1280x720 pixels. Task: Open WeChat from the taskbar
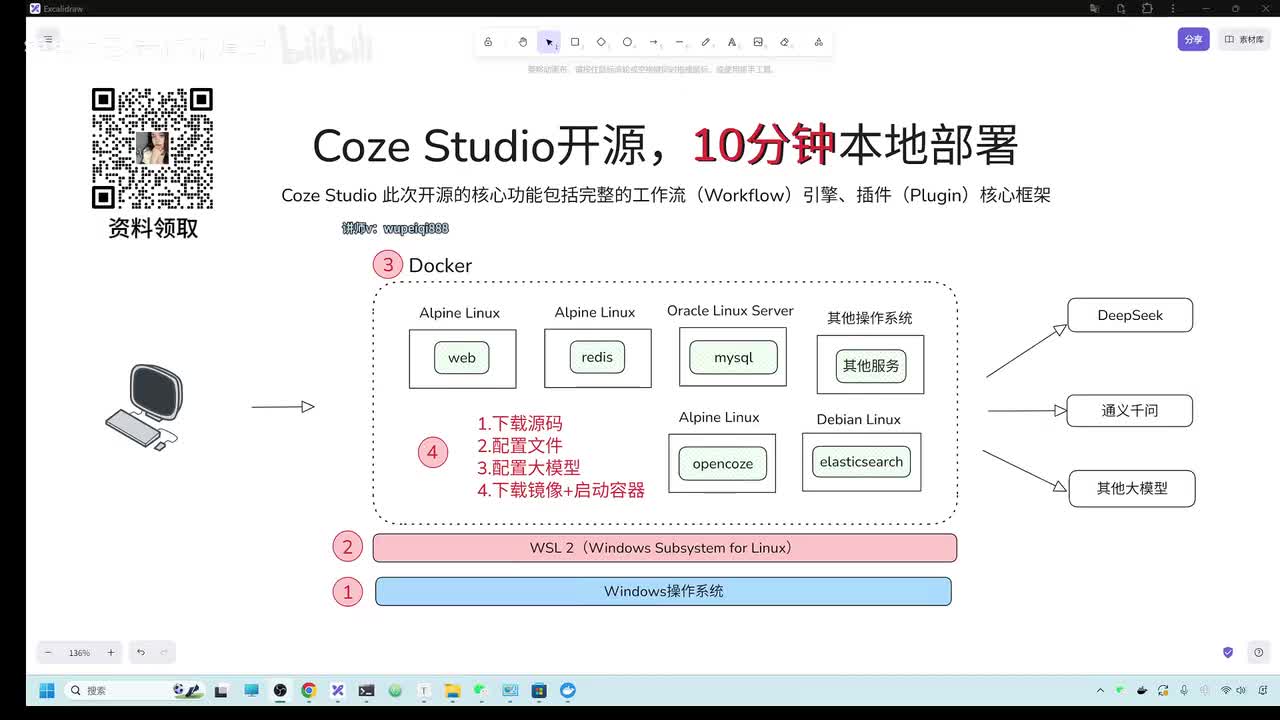click(481, 690)
